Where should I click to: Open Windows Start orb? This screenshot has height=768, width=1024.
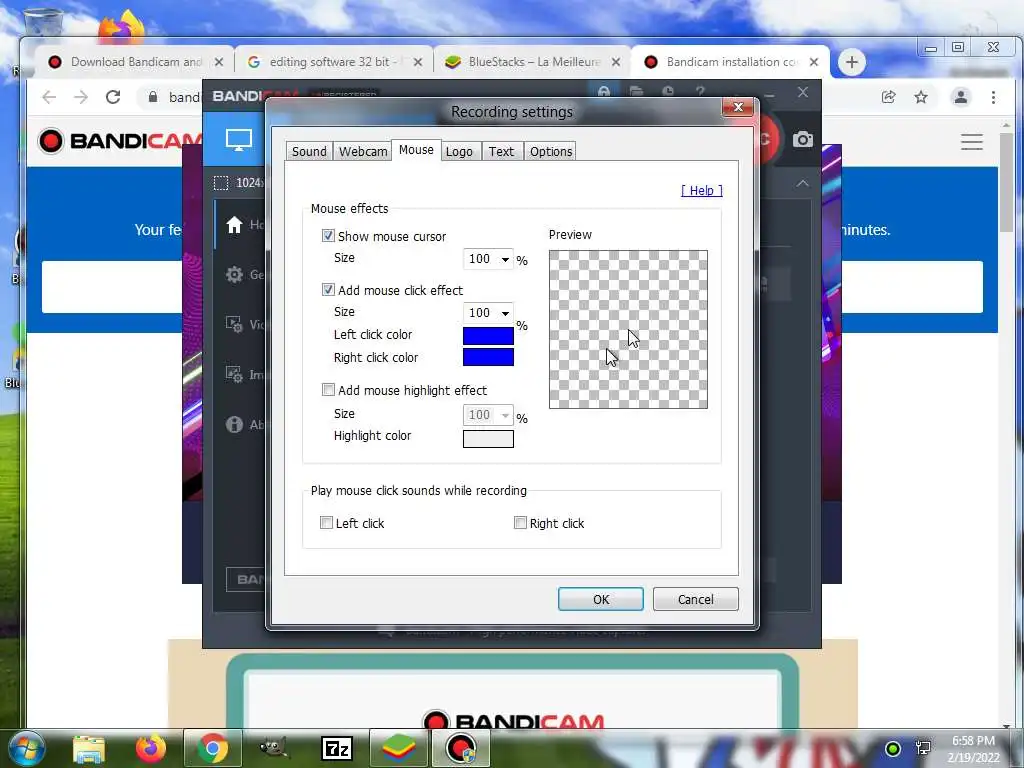pos(26,748)
